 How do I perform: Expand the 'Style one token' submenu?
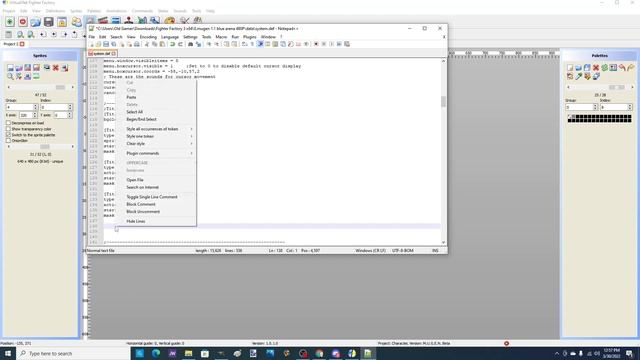coord(156,136)
